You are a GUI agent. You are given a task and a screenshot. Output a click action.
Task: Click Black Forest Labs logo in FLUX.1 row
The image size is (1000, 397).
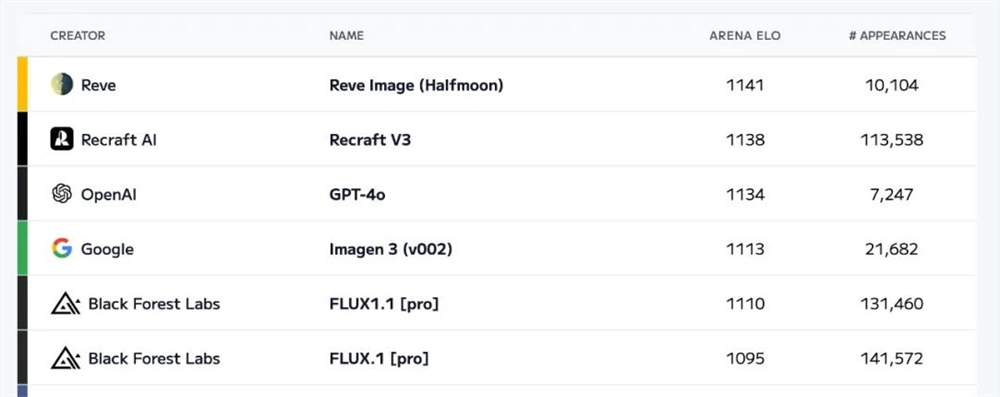tap(66, 358)
